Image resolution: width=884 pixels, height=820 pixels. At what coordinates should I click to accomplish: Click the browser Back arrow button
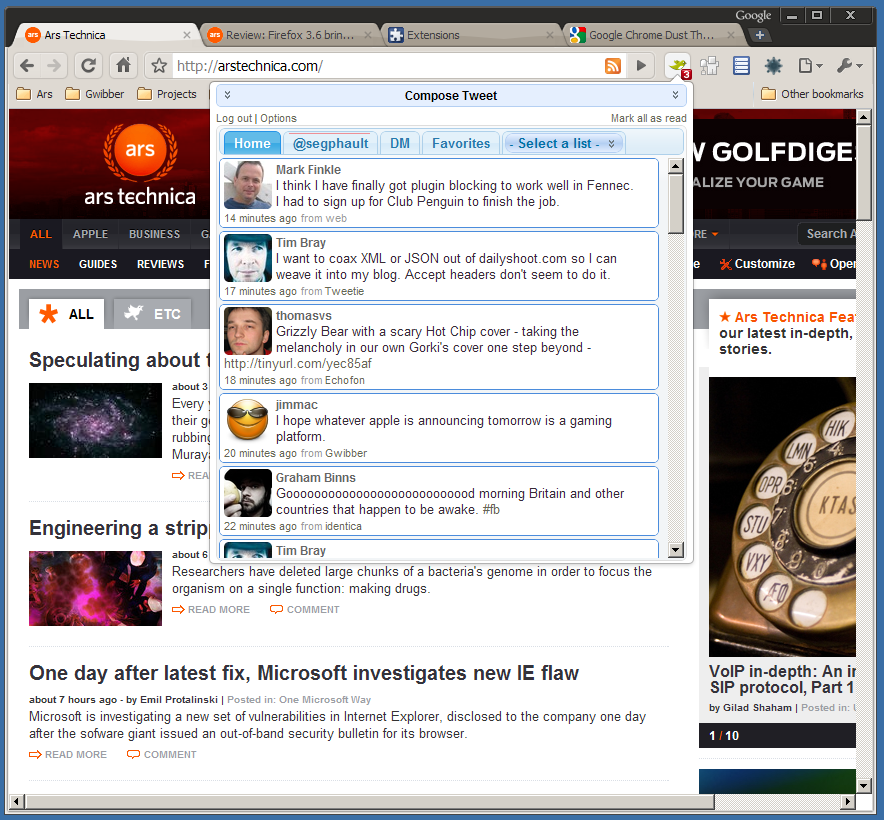click(27, 66)
